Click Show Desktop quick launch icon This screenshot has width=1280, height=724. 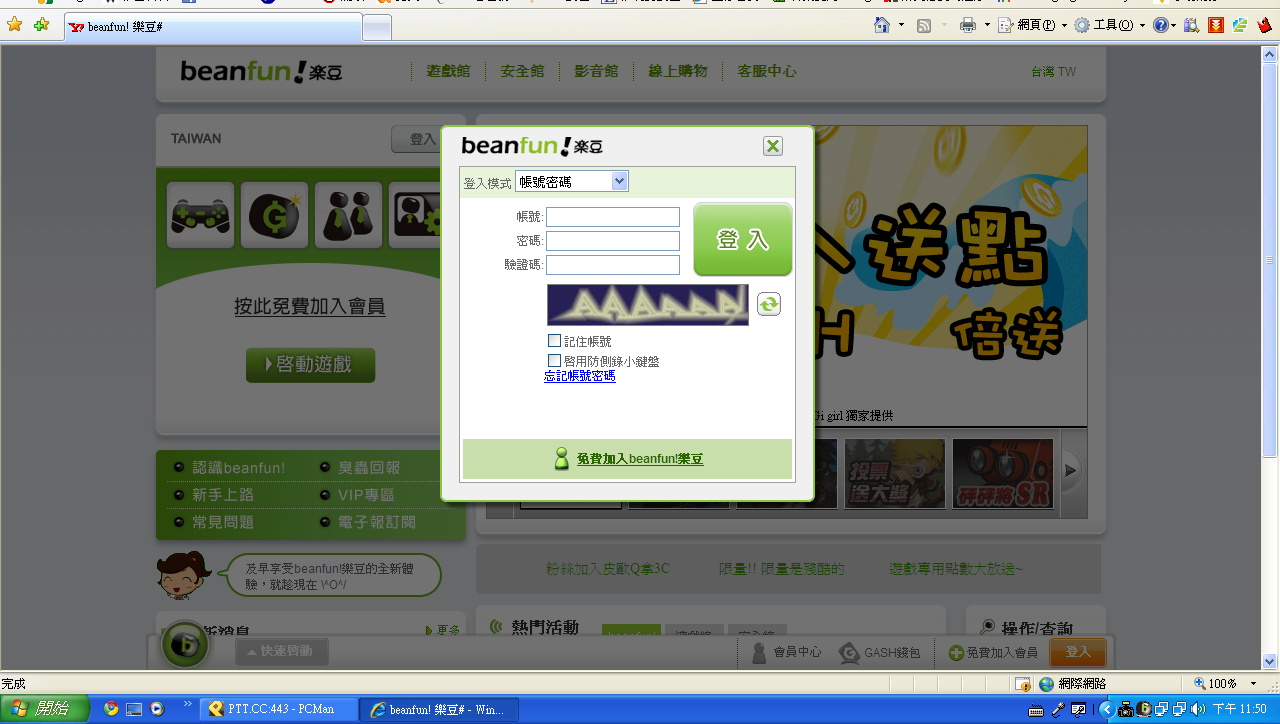point(134,709)
